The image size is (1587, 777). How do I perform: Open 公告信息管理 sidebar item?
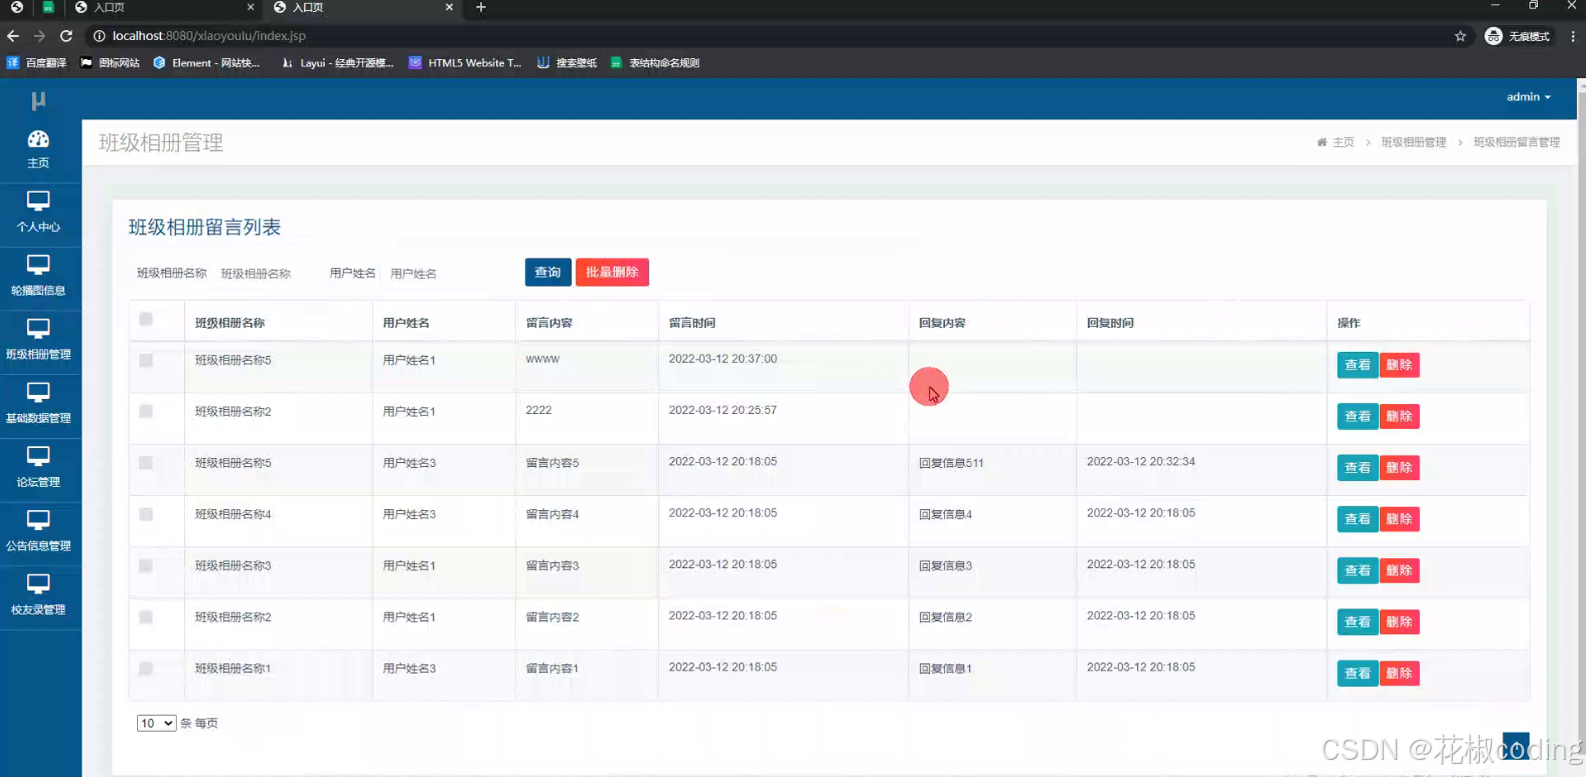(38, 532)
